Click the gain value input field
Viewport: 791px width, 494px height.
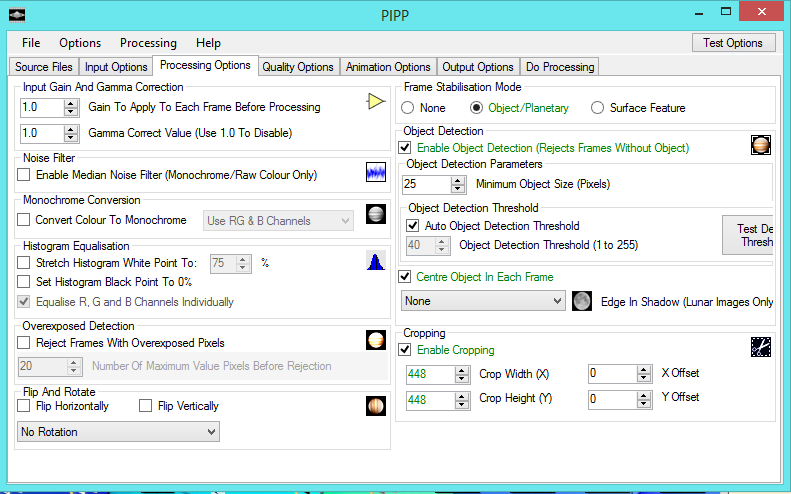(x=41, y=107)
